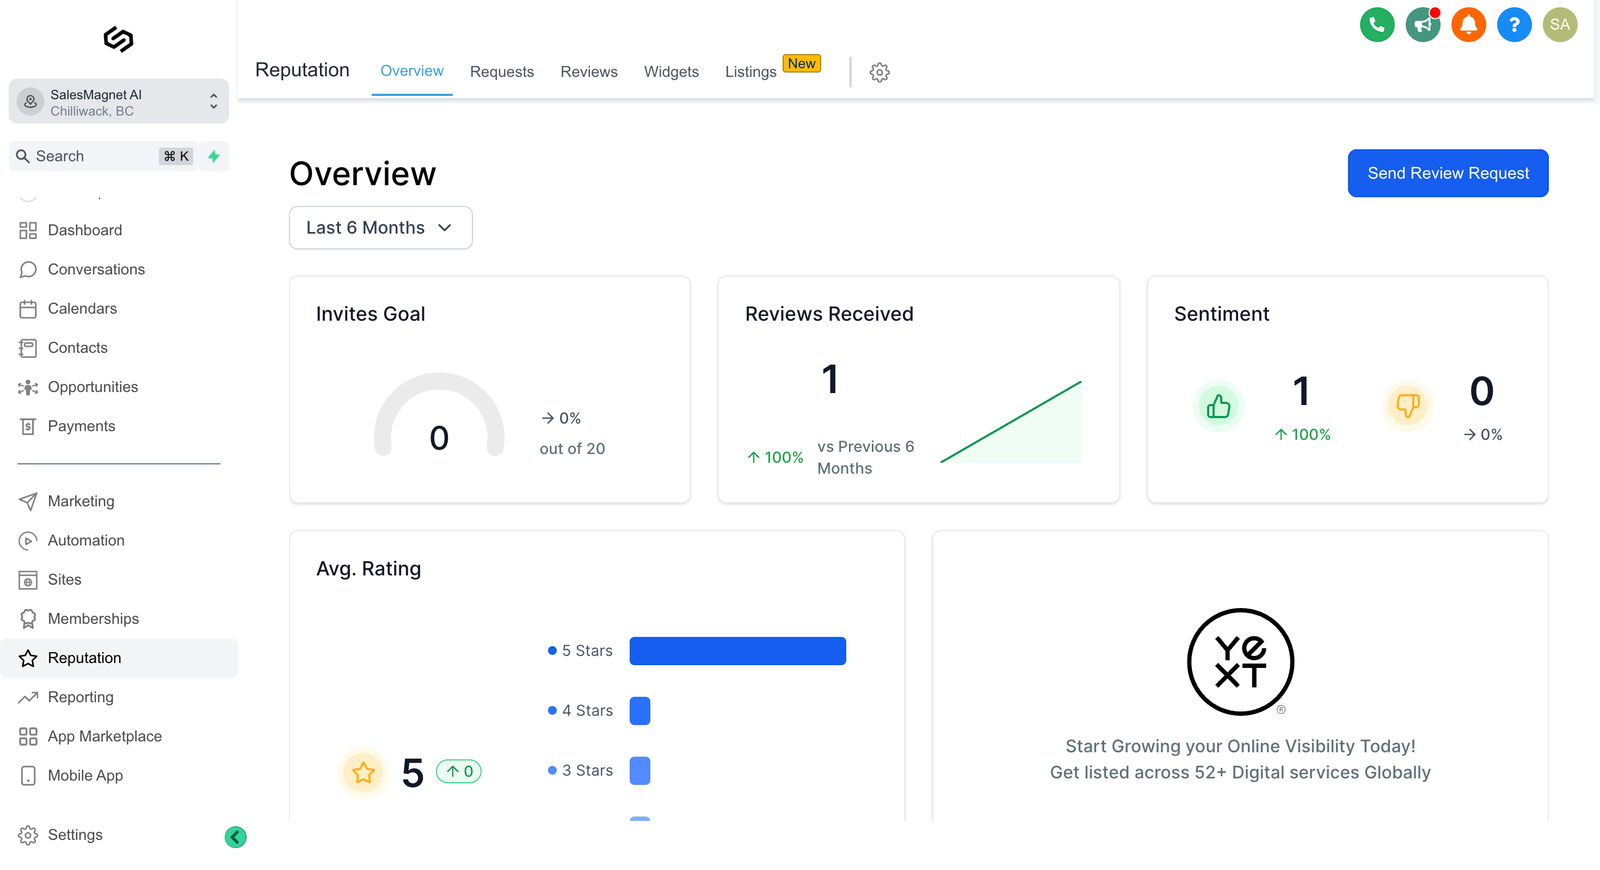The image size is (1600, 870).
Task: Click the 5 Stars rating bar
Action: (737, 651)
